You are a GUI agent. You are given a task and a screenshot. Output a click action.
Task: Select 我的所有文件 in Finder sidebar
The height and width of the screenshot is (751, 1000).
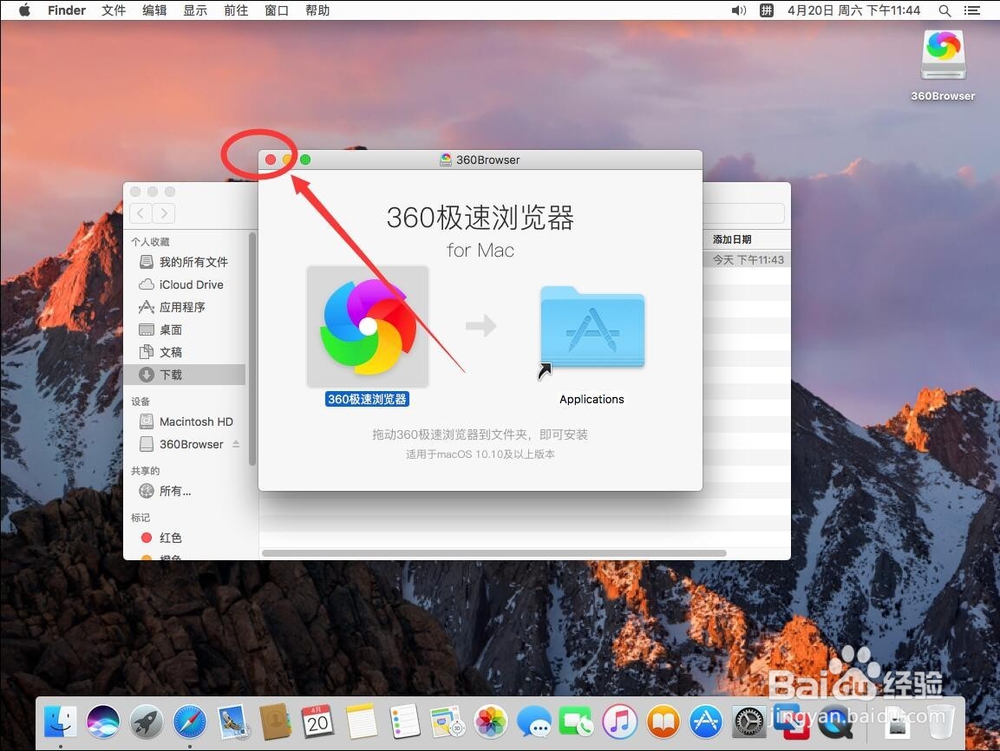click(185, 262)
